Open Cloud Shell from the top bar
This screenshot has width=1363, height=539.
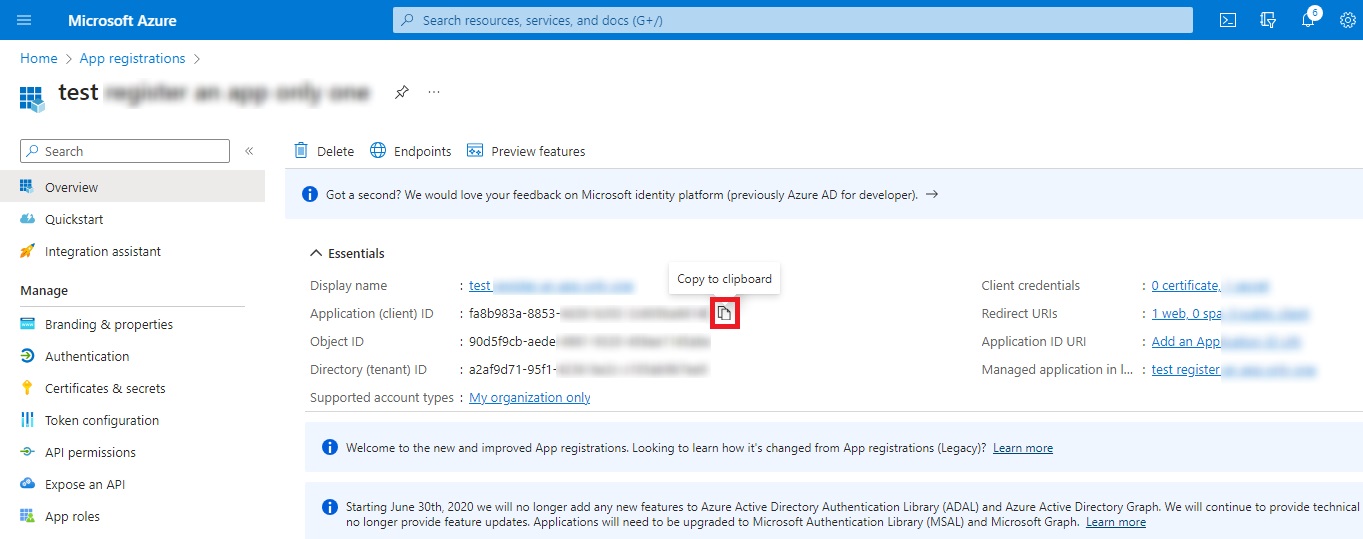tap(1228, 20)
